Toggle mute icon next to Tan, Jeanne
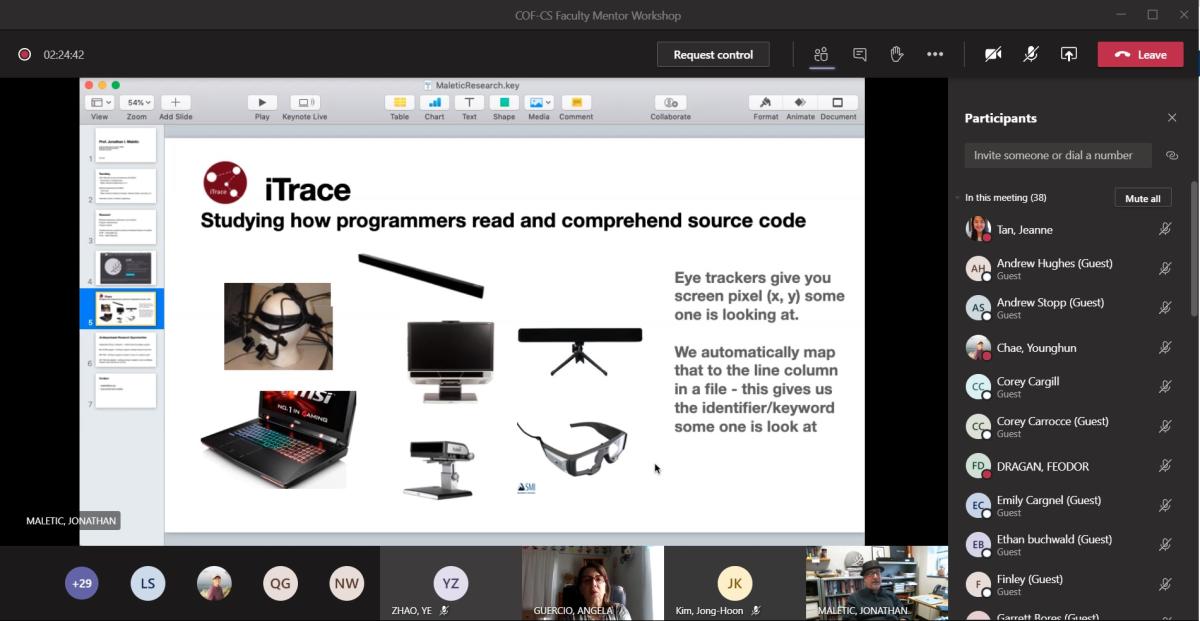This screenshot has height=621, width=1200. click(1165, 229)
